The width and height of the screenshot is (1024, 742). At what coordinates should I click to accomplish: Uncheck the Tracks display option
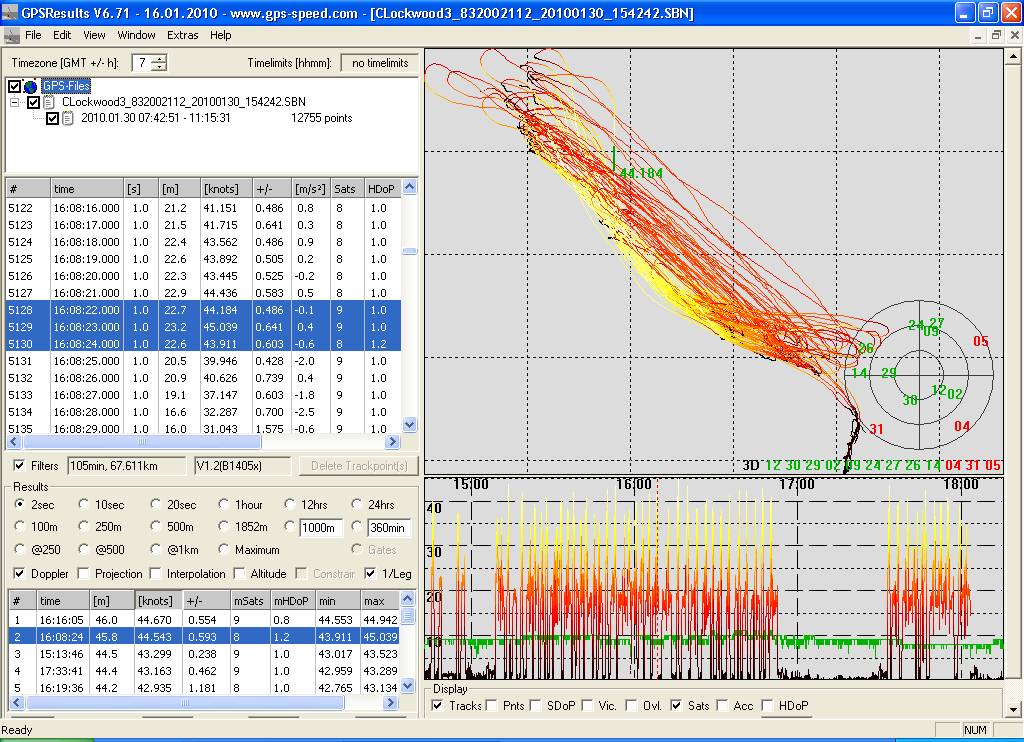coord(437,706)
